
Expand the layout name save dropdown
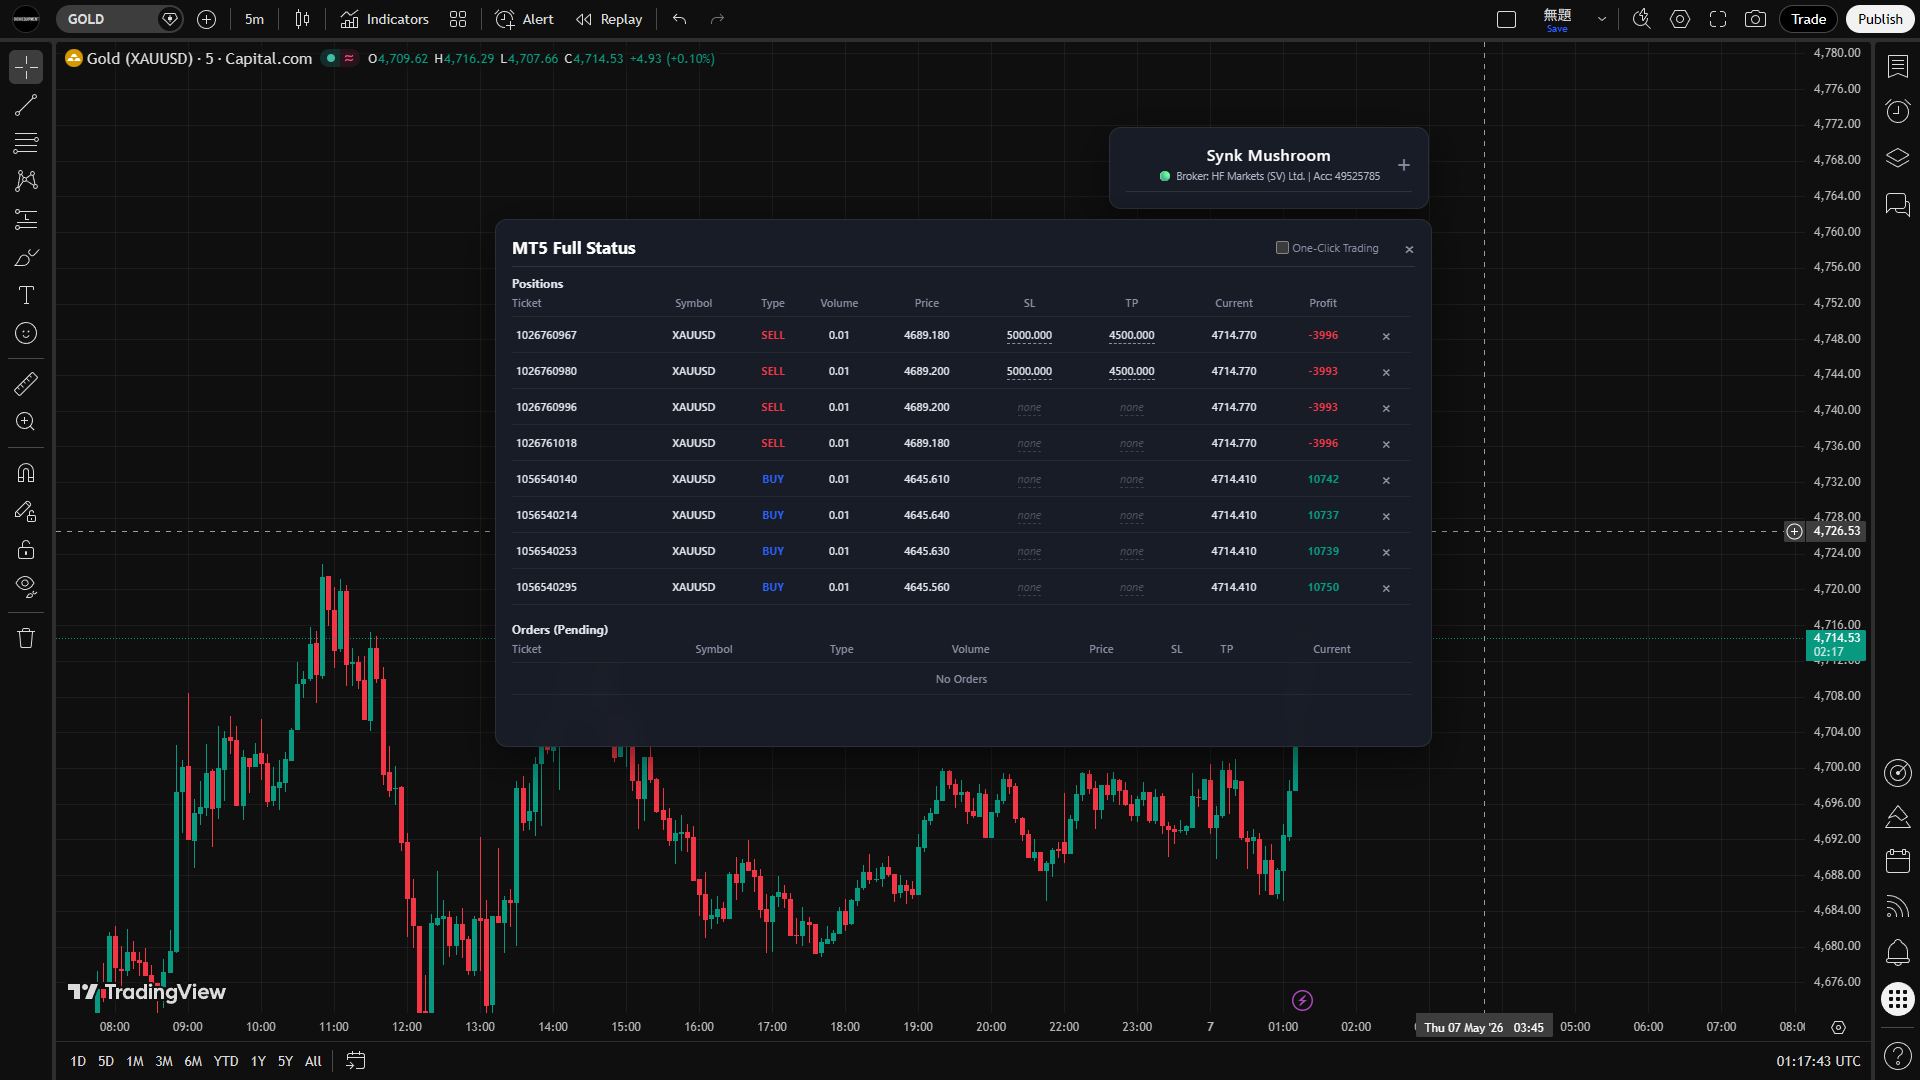[x=1602, y=19]
